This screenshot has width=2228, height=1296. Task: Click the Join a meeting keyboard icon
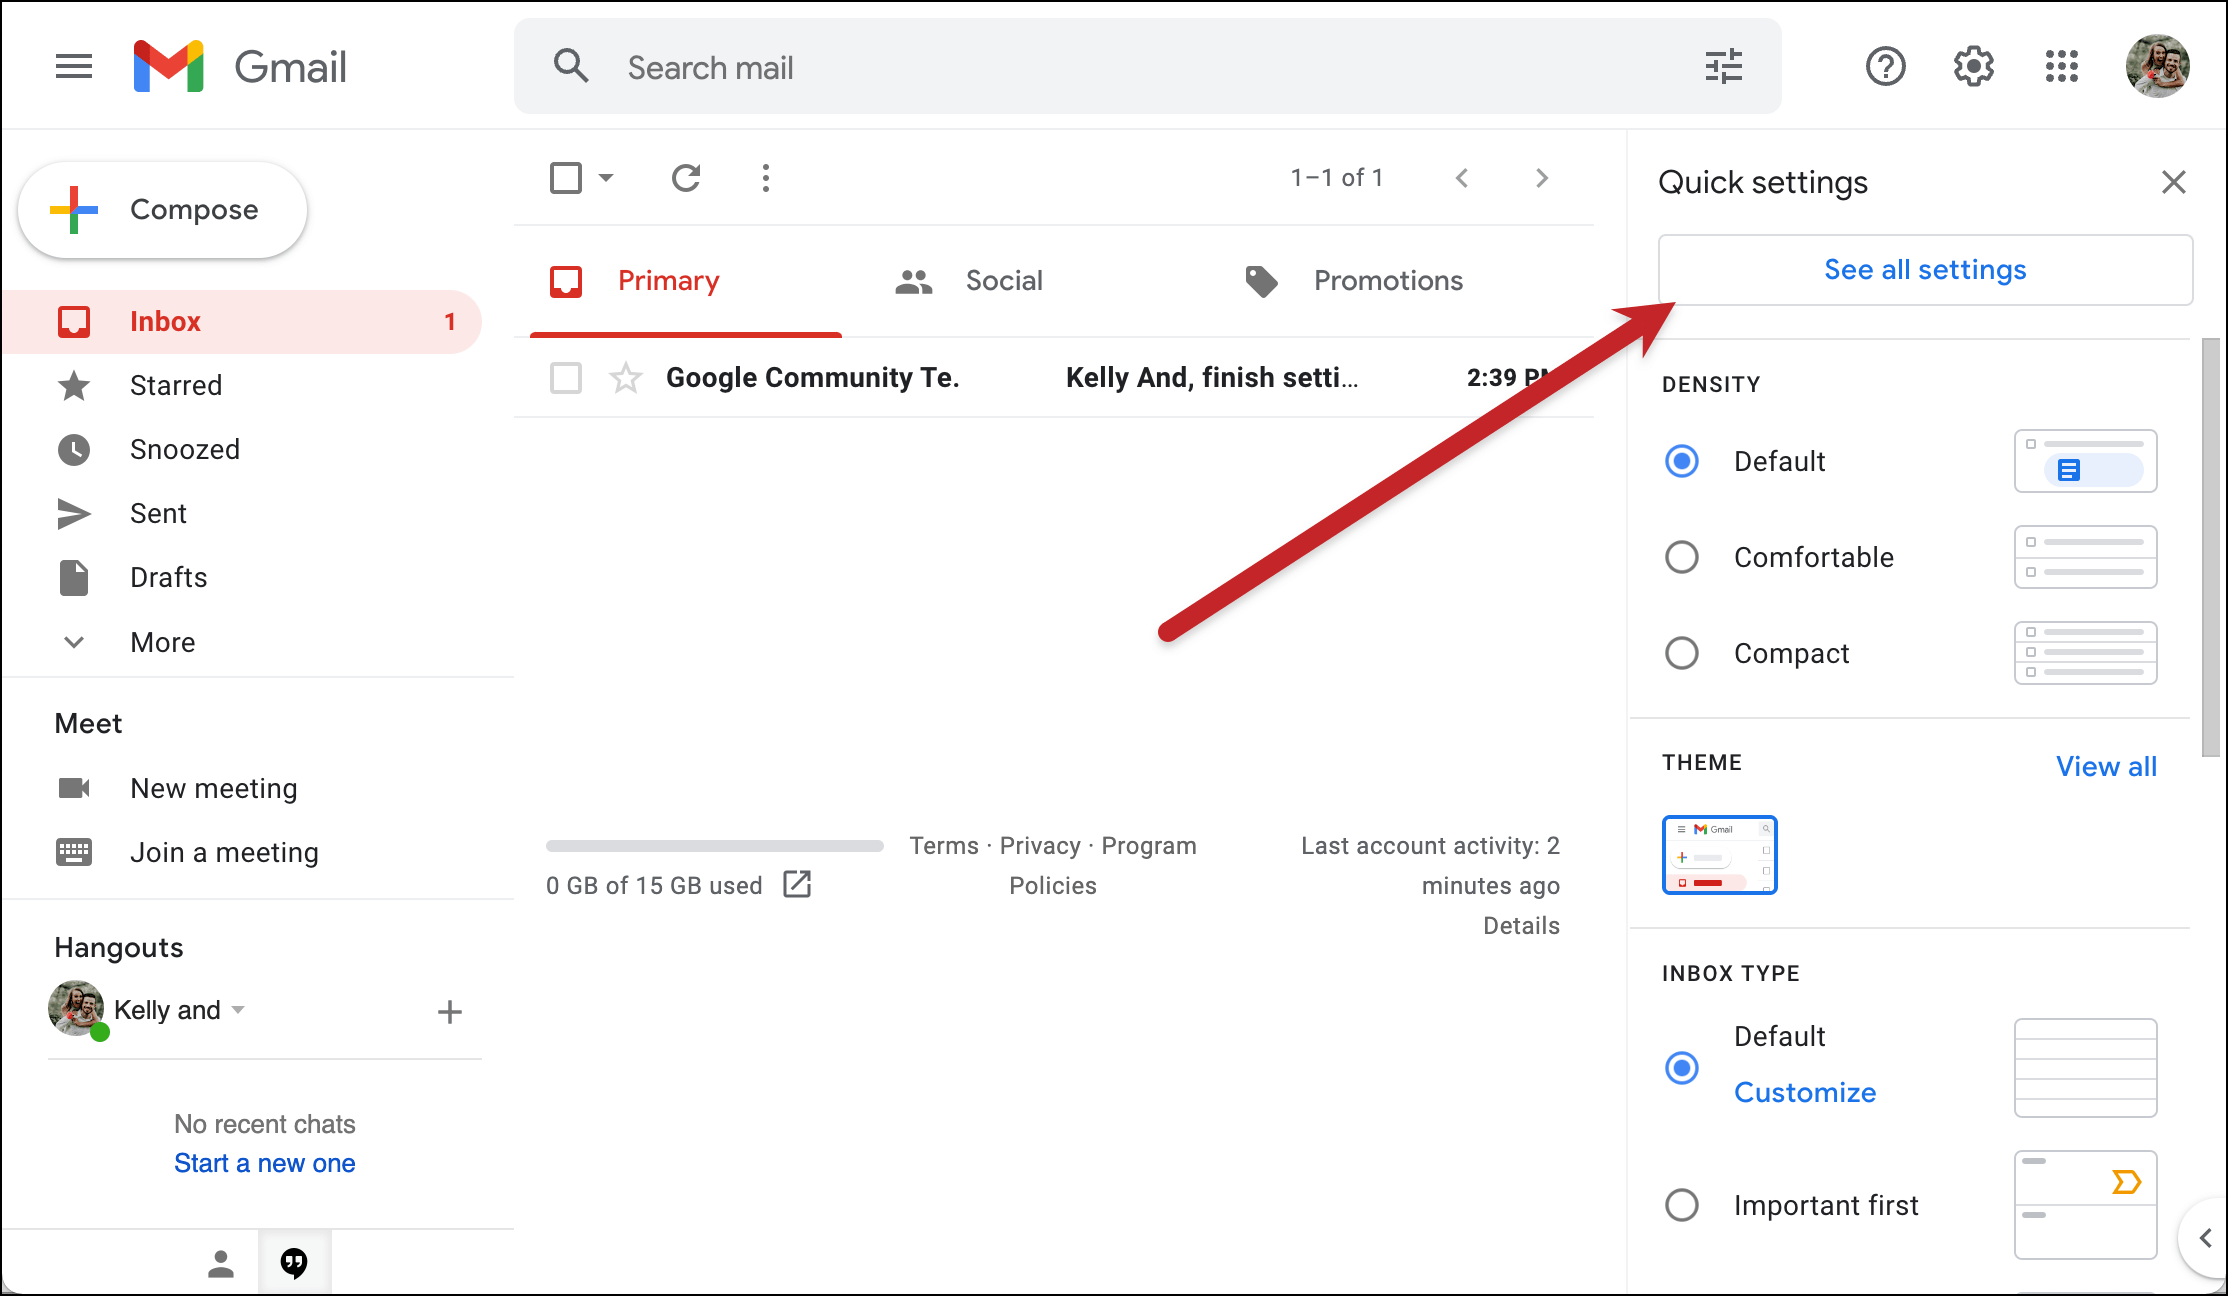74,852
